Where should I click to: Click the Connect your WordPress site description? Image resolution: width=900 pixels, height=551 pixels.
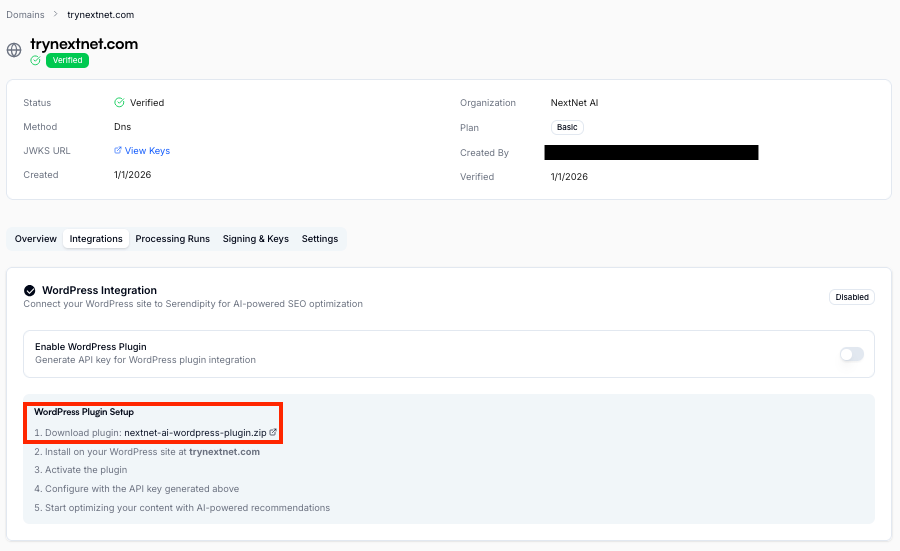point(193,304)
